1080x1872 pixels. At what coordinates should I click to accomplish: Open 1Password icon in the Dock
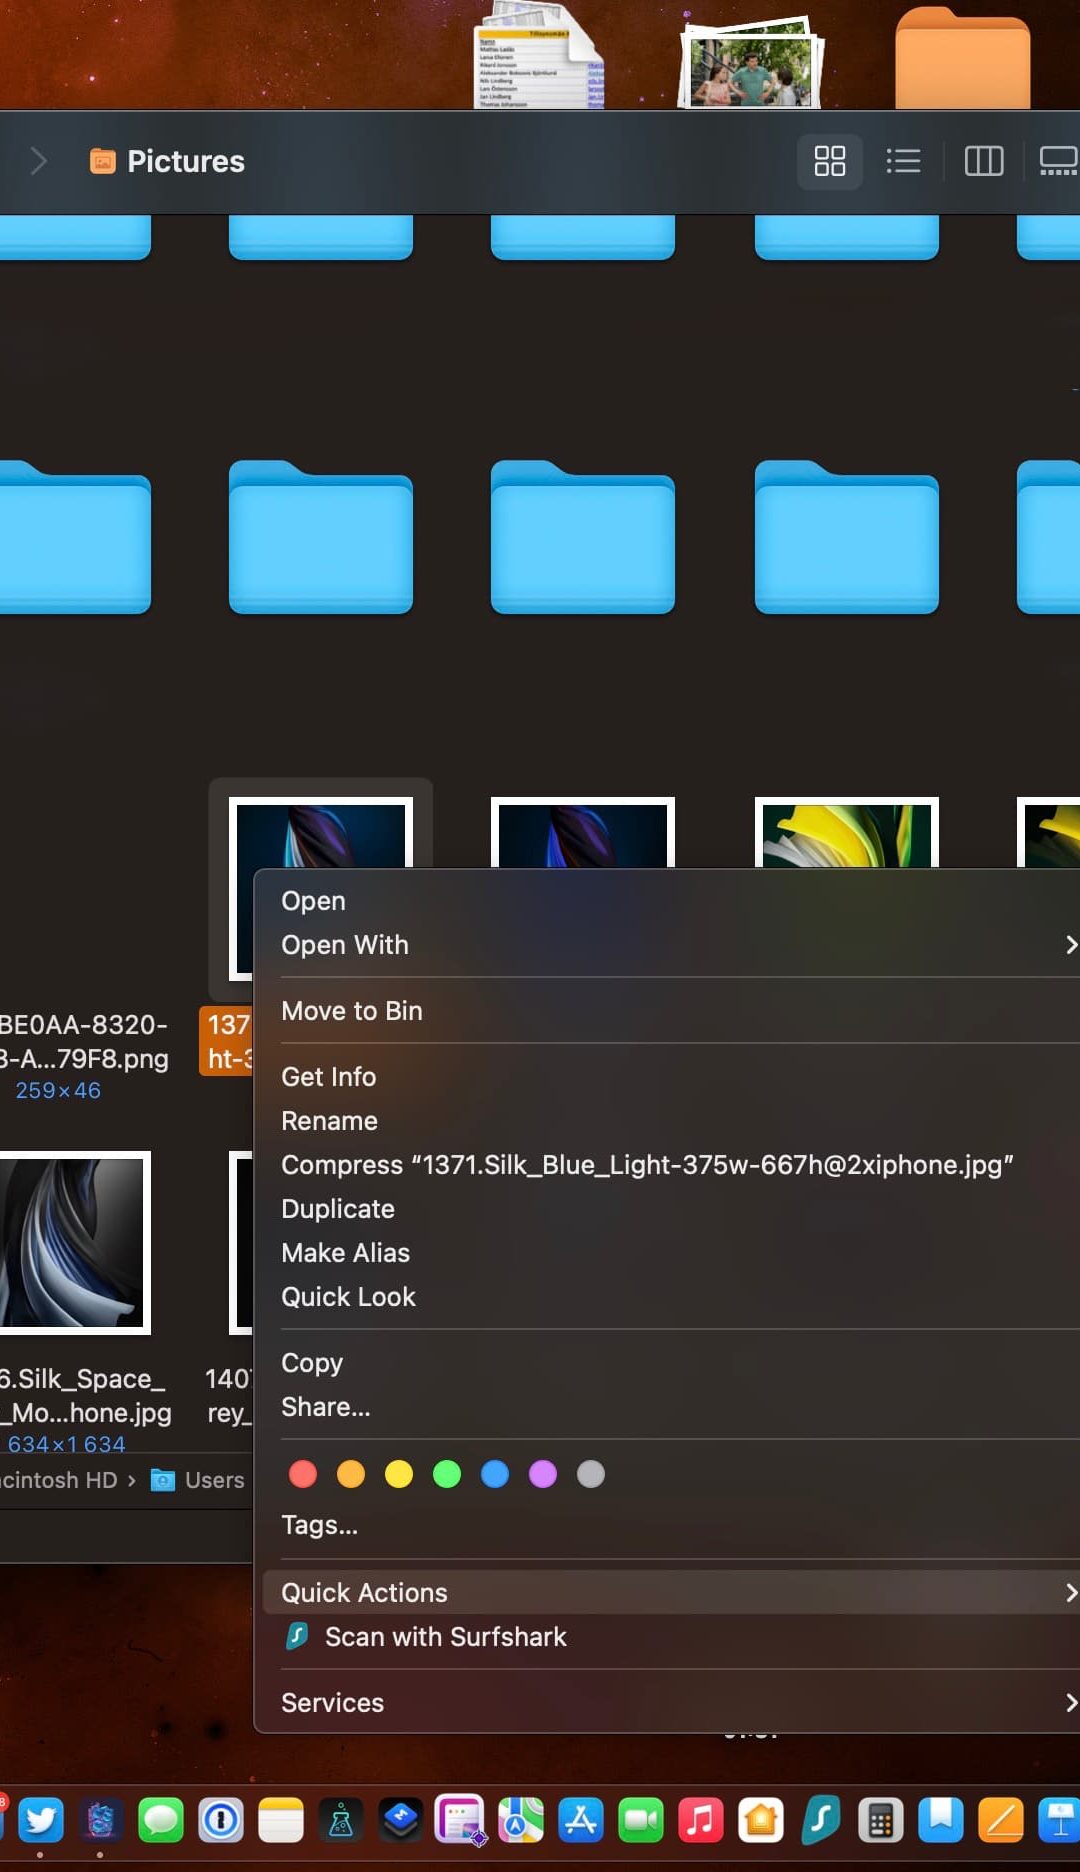click(221, 1820)
